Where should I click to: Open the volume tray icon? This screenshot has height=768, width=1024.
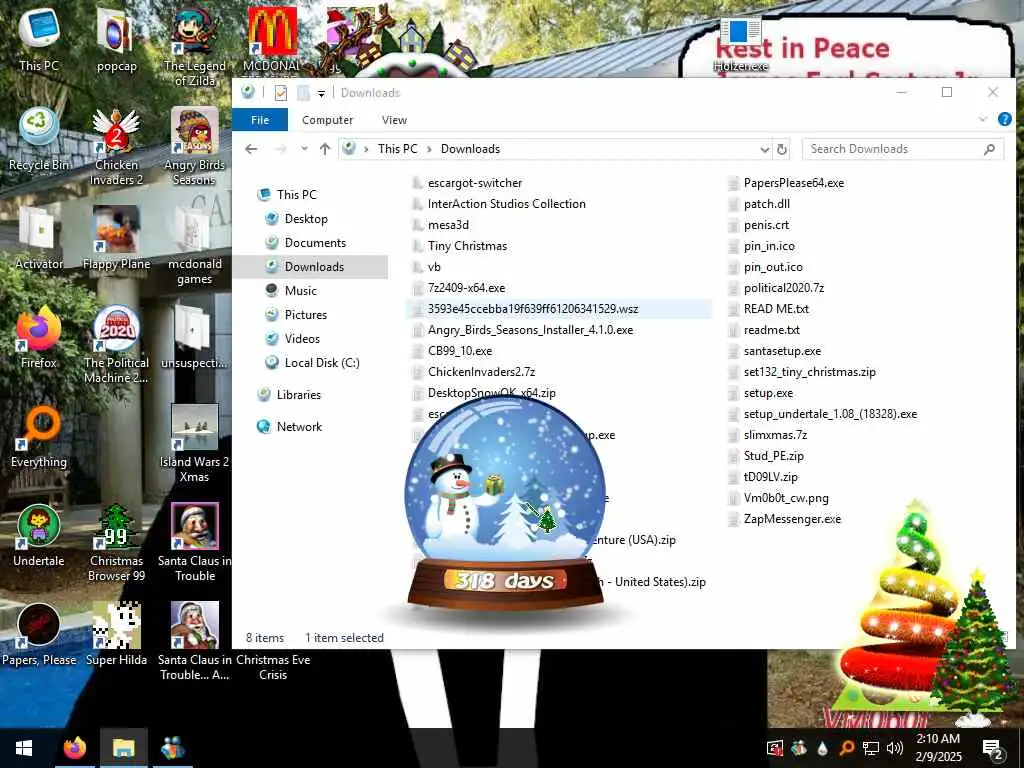point(895,748)
